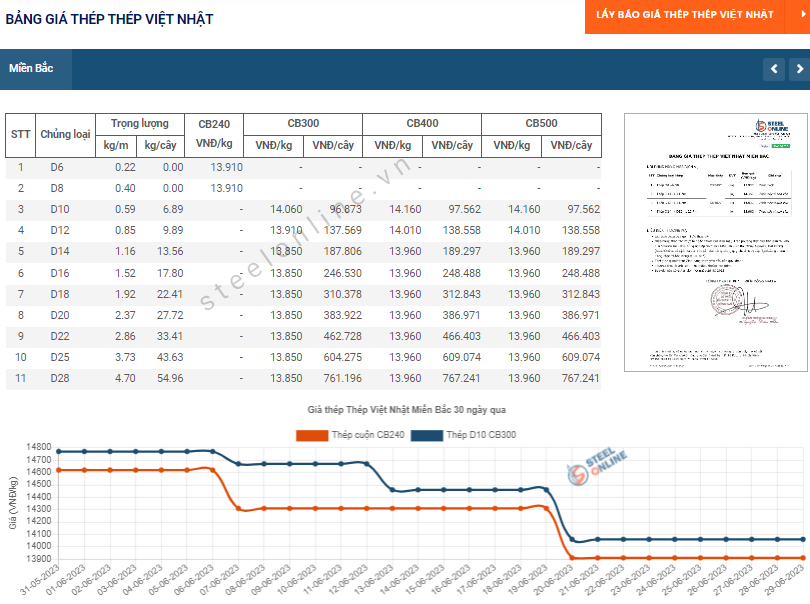Screen dimensions: 810x604
Task: Open the price quote document thumbnail
Action: [x=715, y=242]
